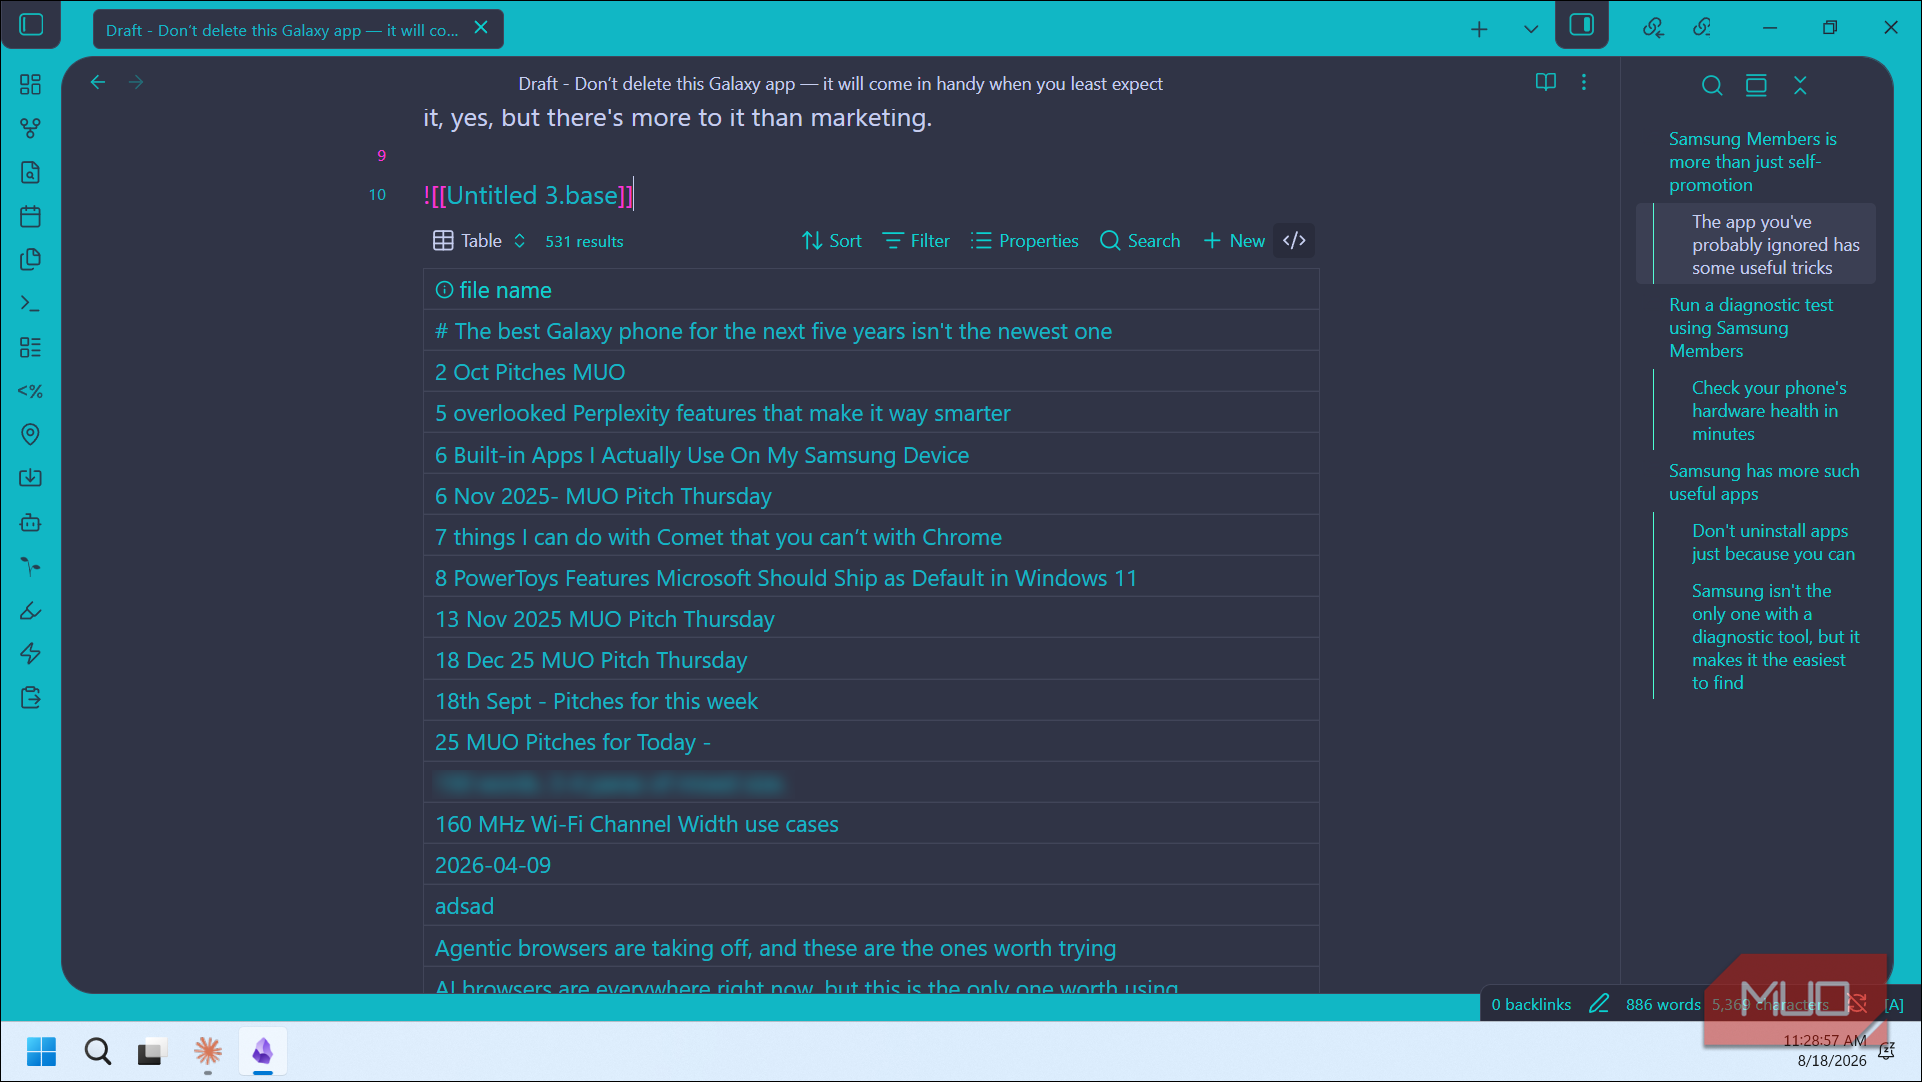Screen dimensions: 1922x1082
Task: Navigate forward with right arrow
Action: tap(136, 82)
